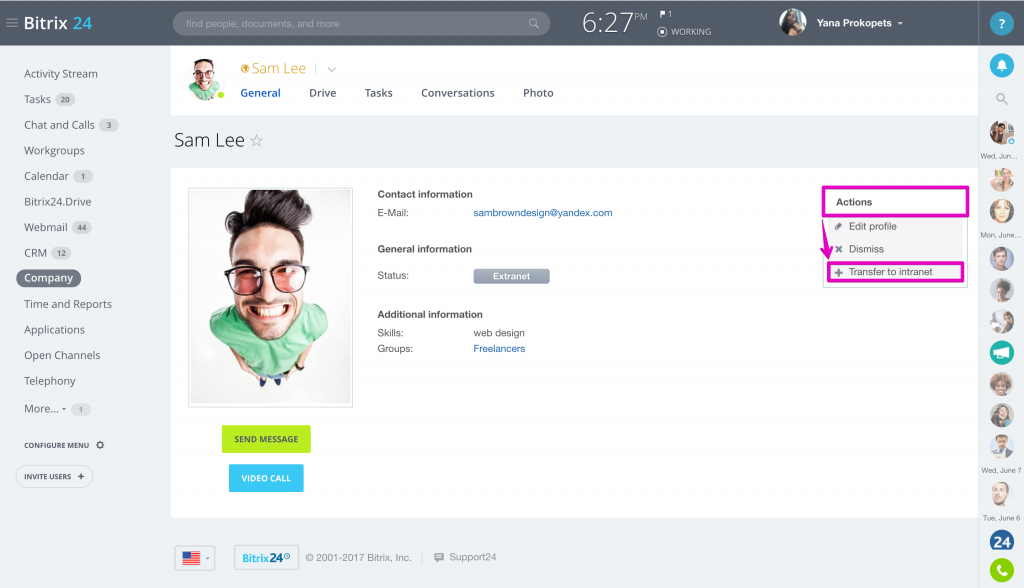This screenshot has height=588, width=1024.
Task: Open the notifications bell icon
Action: (x=1001, y=65)
